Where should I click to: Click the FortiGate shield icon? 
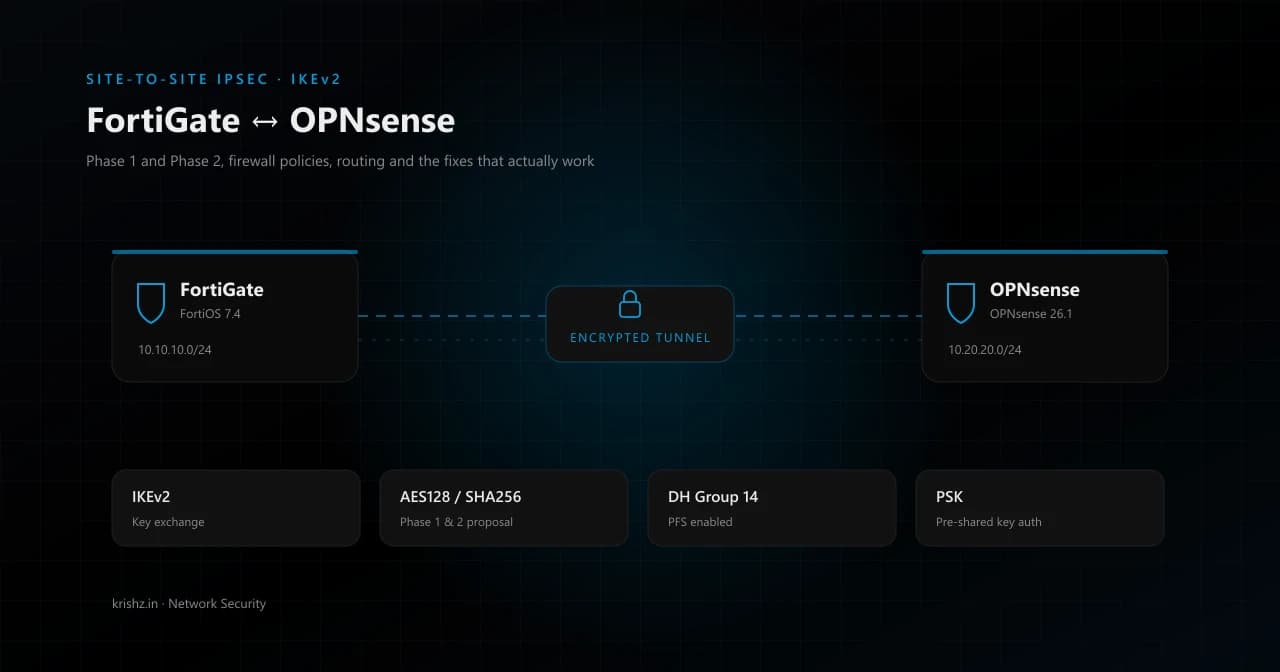click(151, 303)
